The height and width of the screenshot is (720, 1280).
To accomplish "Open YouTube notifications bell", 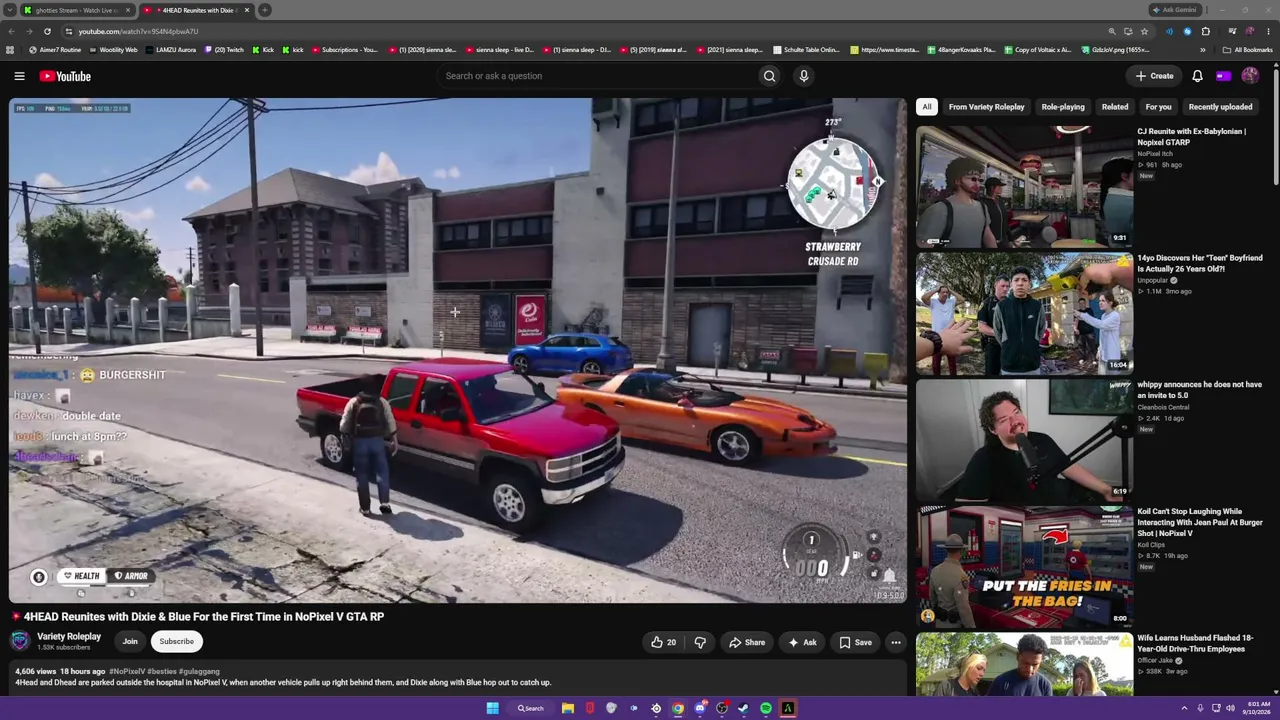I will (x=1197, y=76).
